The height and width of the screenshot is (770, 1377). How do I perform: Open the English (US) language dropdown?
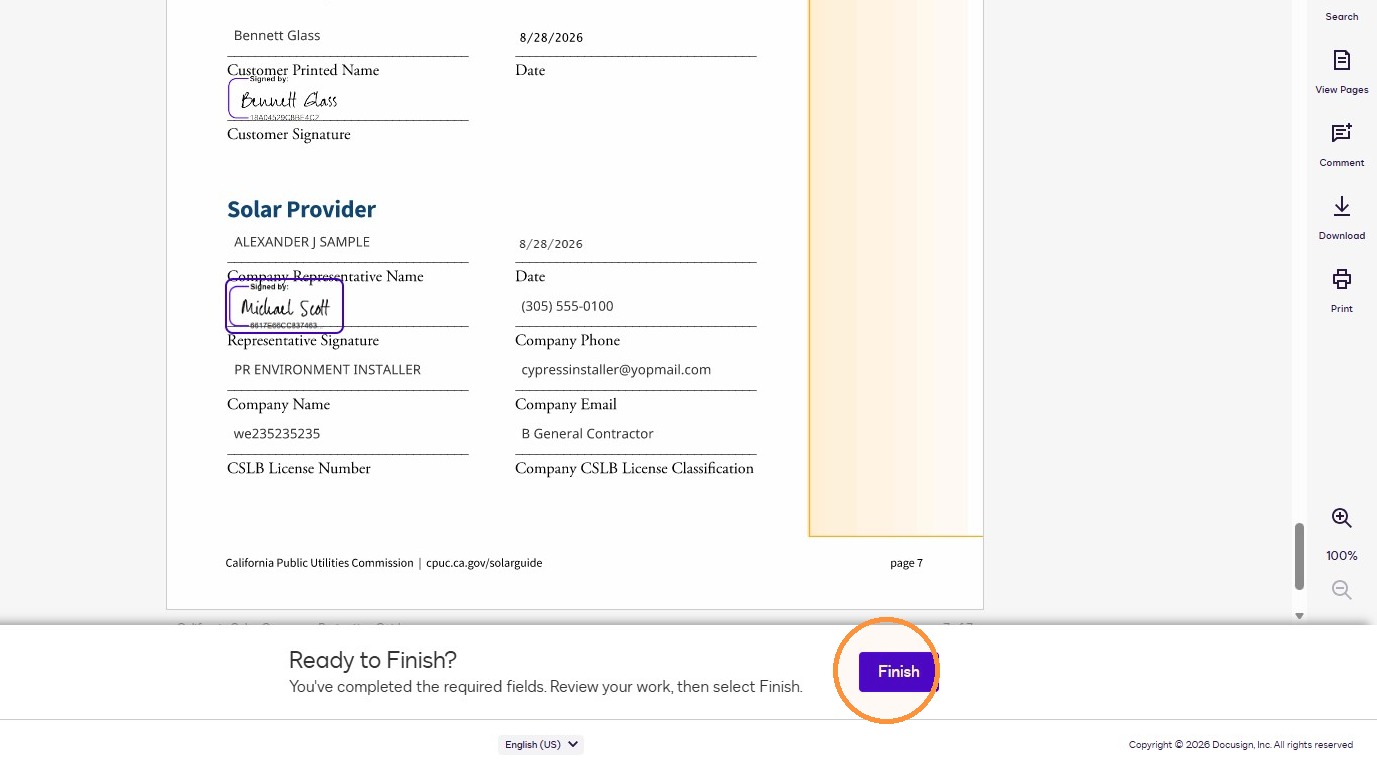coord(541,744)
